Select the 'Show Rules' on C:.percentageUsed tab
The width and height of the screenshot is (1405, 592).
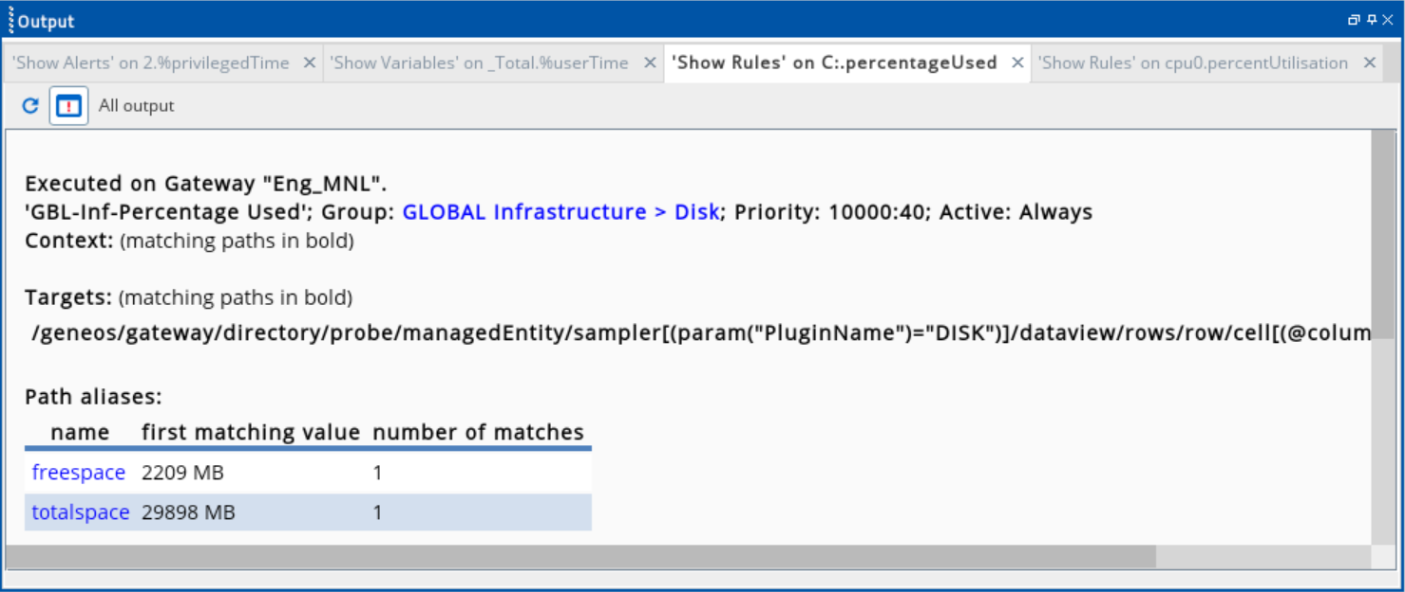click(x=834, y=63)
